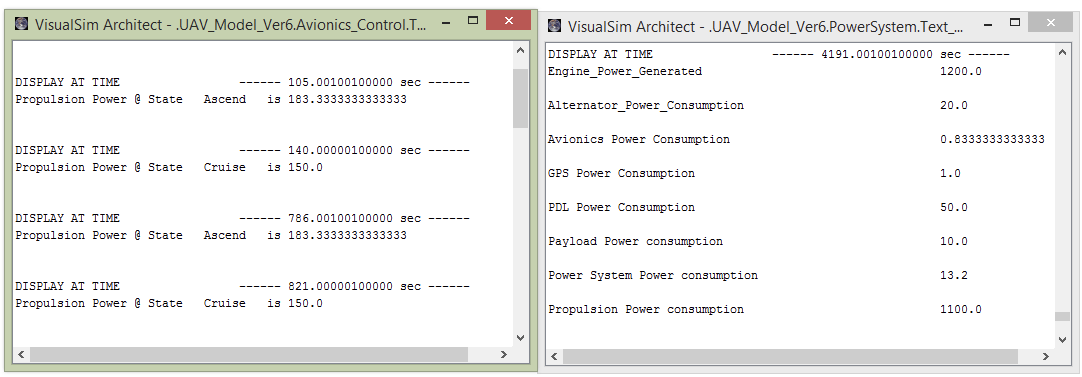Click down arrow of PowerSystem vertical scrollbar
This screenshot has width=1082, height=377.
click(x=1062, y=340)
